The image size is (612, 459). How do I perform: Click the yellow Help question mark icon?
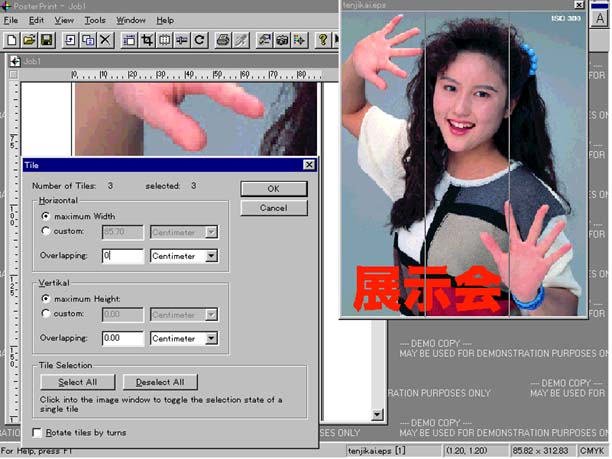click(x=323, y=41)
